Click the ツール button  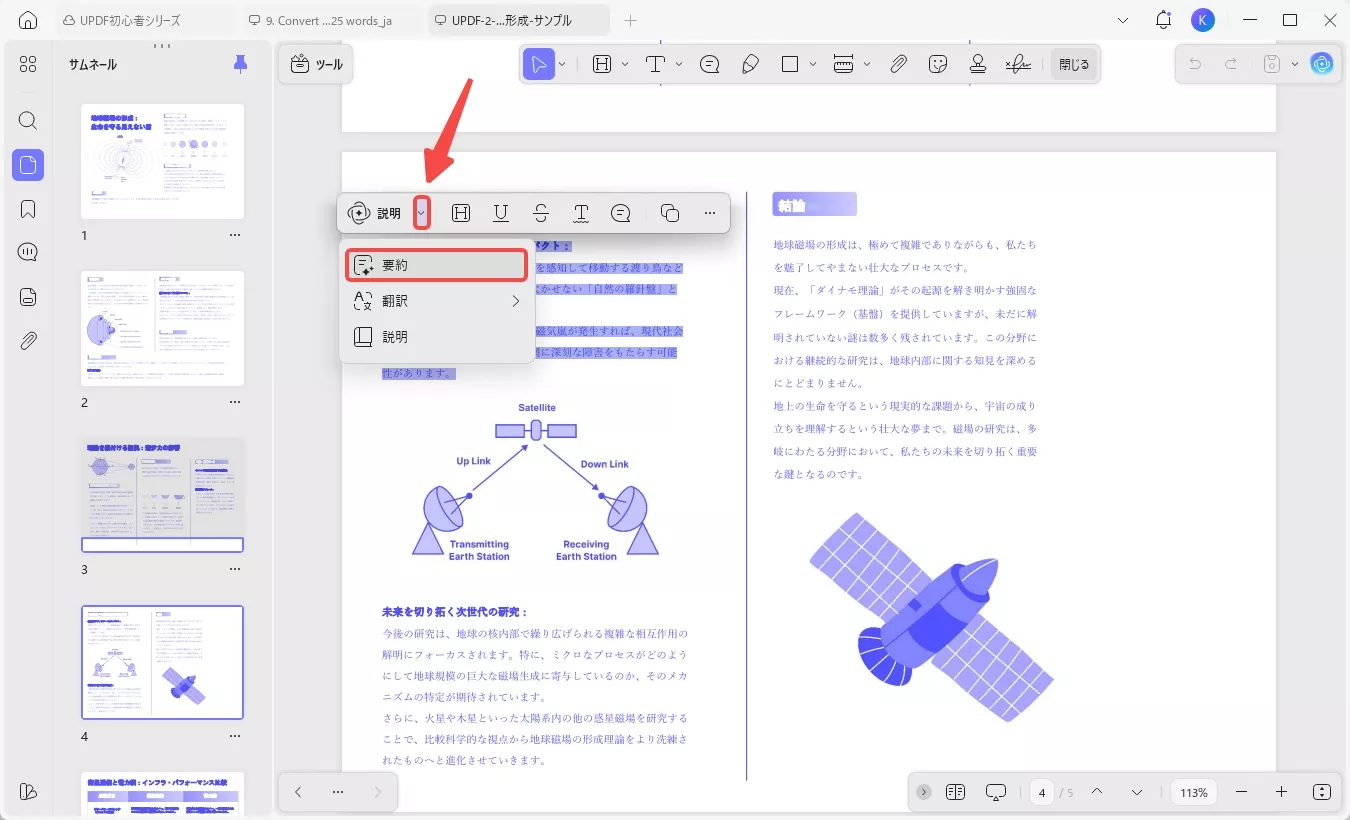pyautogui.click(x=315, y=63)
